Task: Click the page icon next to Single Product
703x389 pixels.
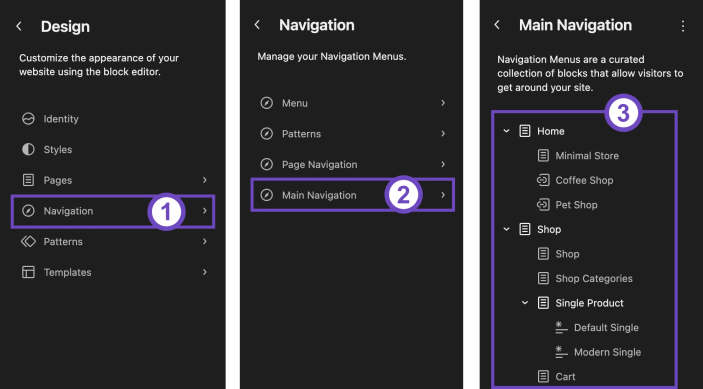Action: [x=543, y=303]
